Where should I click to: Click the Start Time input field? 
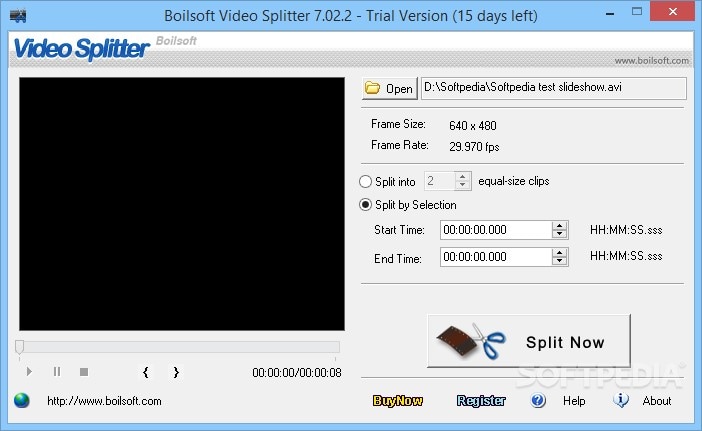click(495, 230)
